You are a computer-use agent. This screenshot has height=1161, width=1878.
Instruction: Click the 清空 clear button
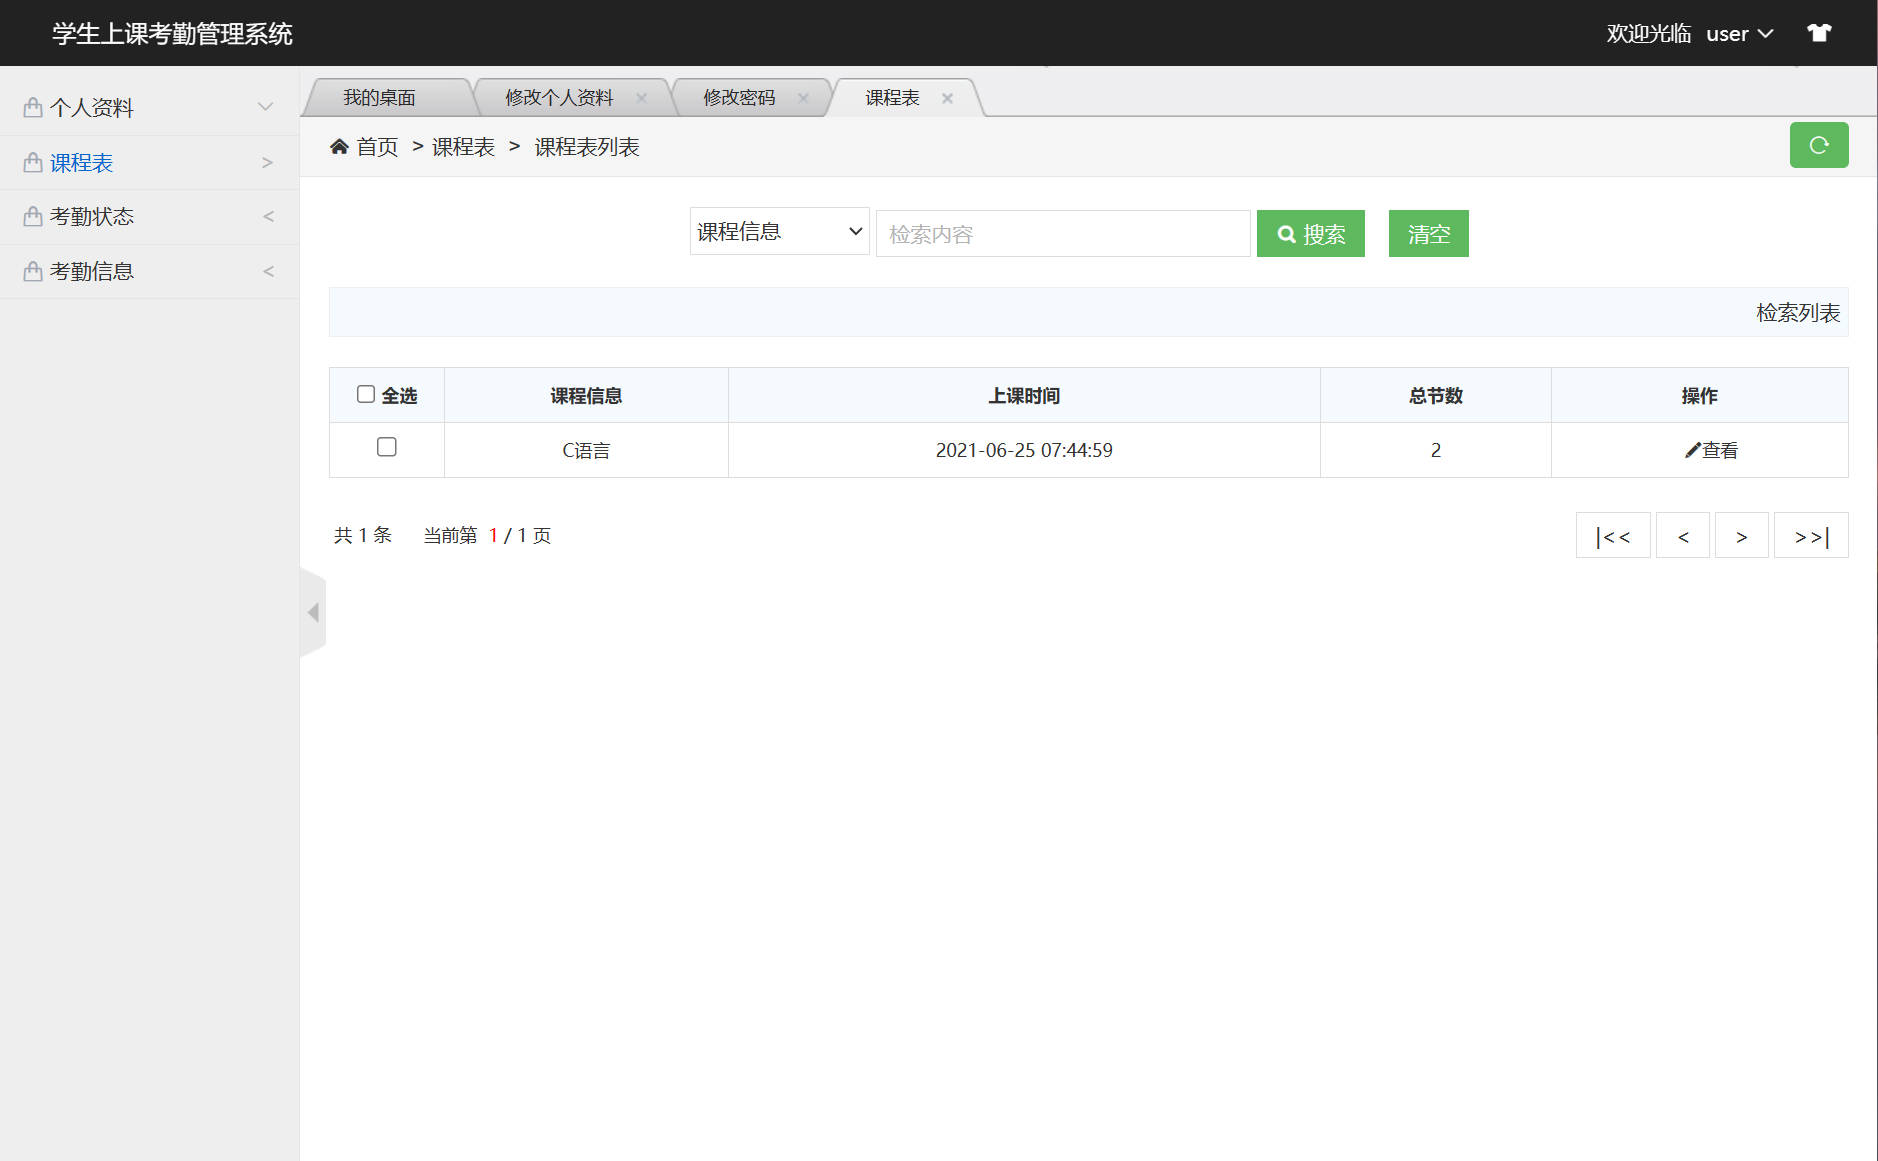click(1428, 233)
